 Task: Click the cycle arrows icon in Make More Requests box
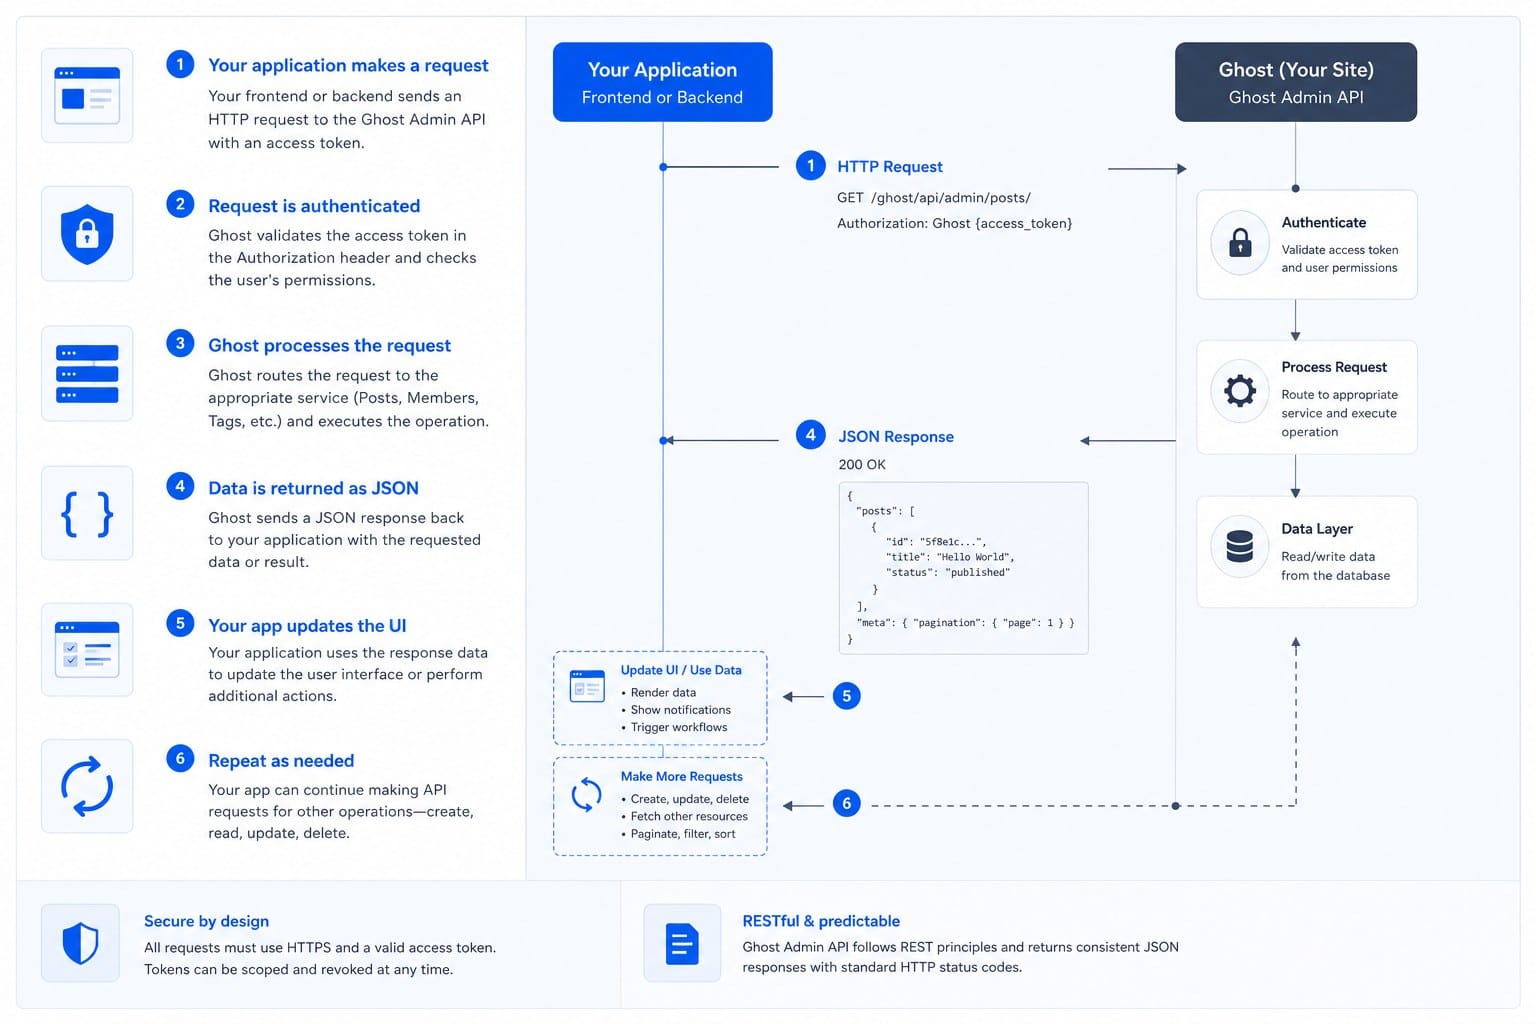tap(586, 796)
